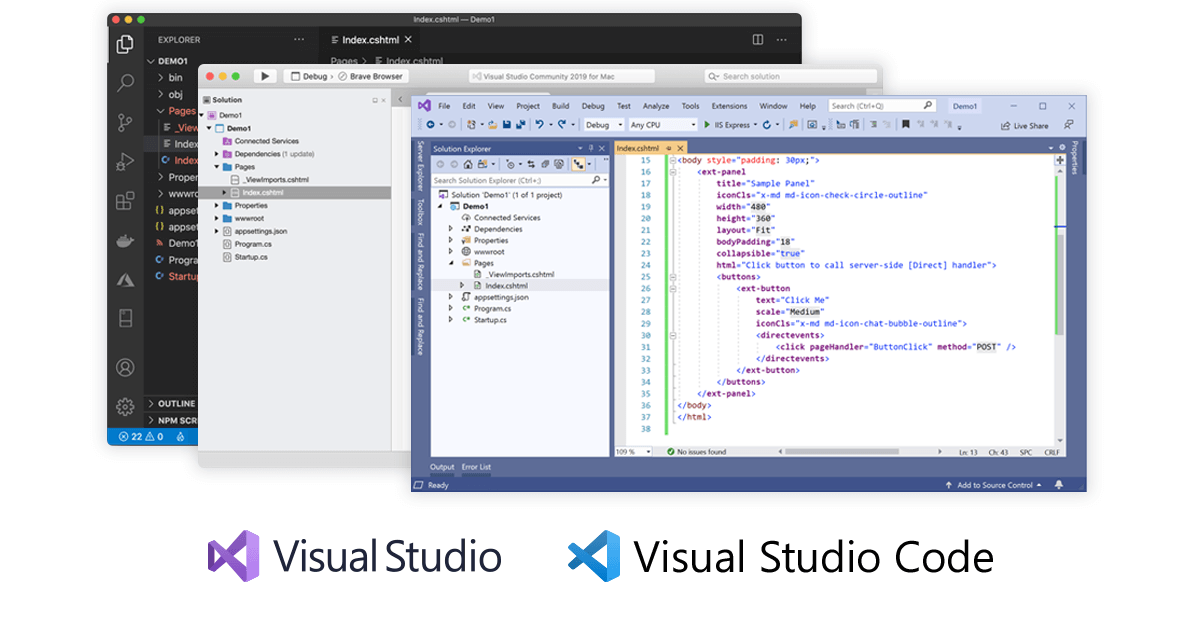
Task: Select Startup.cs in Visual Studio for Mac solution
Action: (250, 257)
